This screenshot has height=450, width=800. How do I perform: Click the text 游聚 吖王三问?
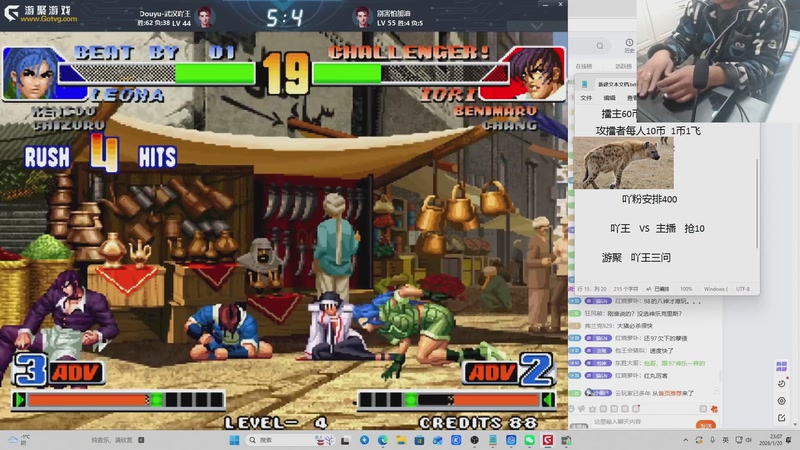pyautogui.click(x=636, y=258)
